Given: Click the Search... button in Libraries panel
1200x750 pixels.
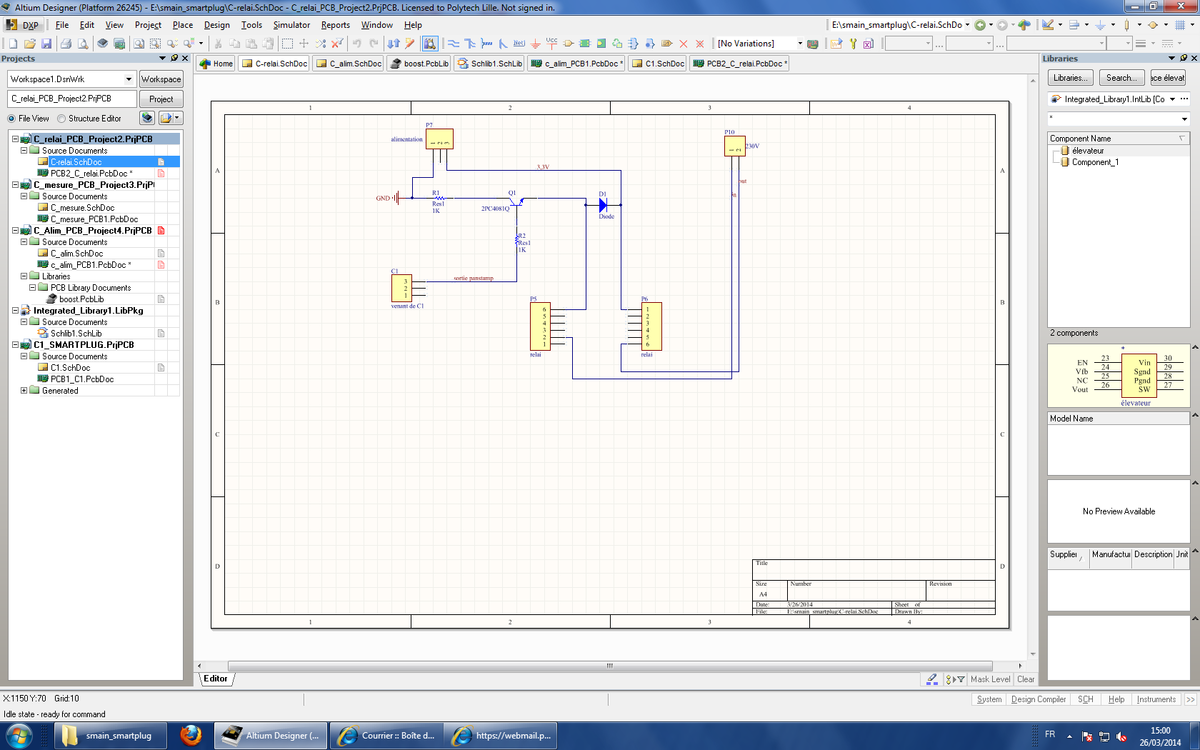Looking at the screenshot, I should (1120, 78).
